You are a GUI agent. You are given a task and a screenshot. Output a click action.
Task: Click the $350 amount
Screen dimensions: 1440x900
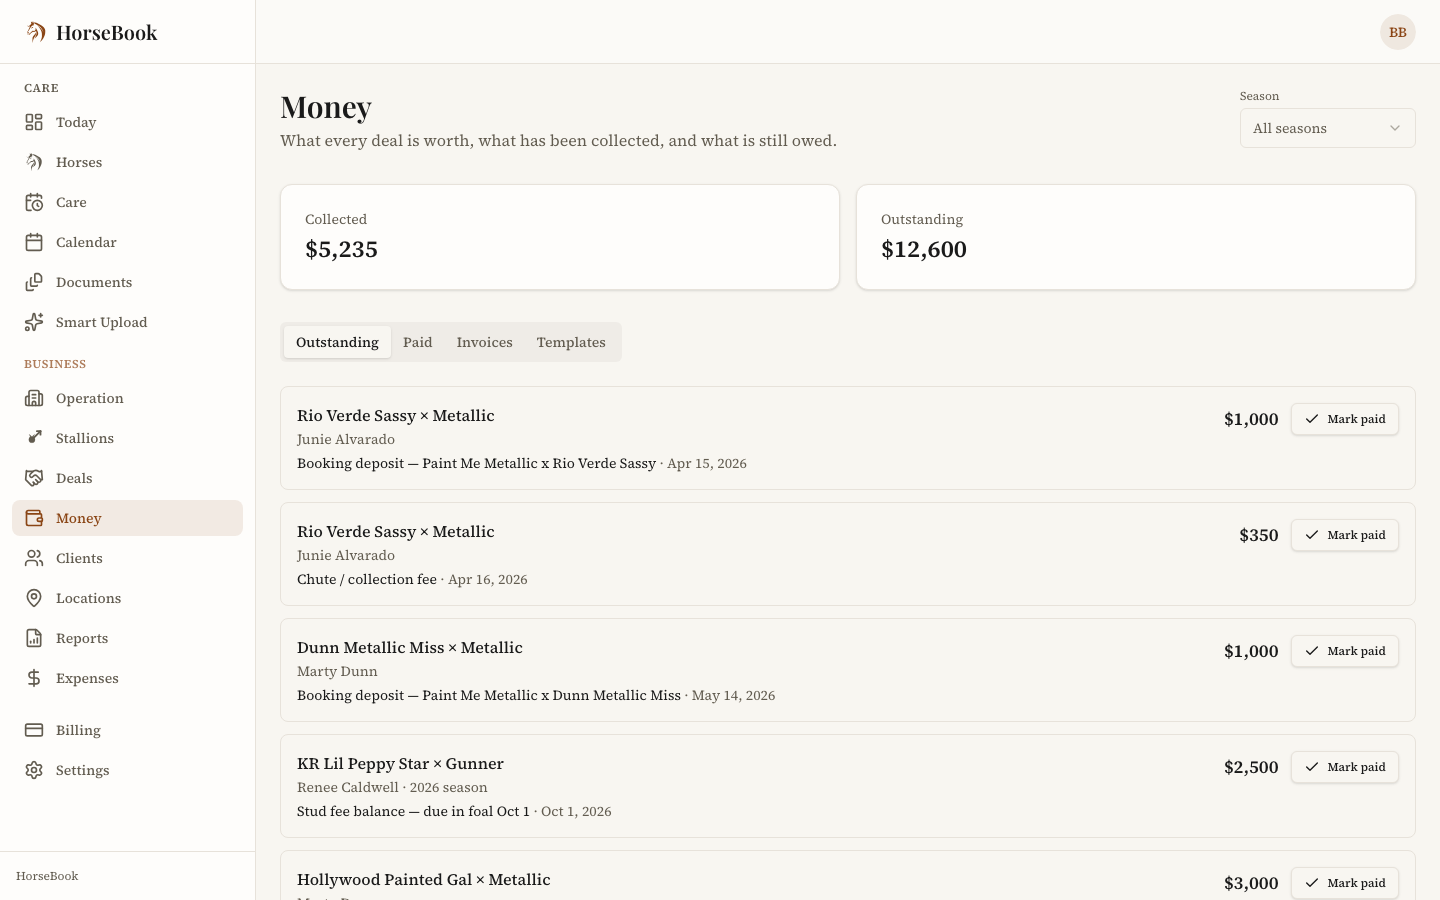(1259, 535)
